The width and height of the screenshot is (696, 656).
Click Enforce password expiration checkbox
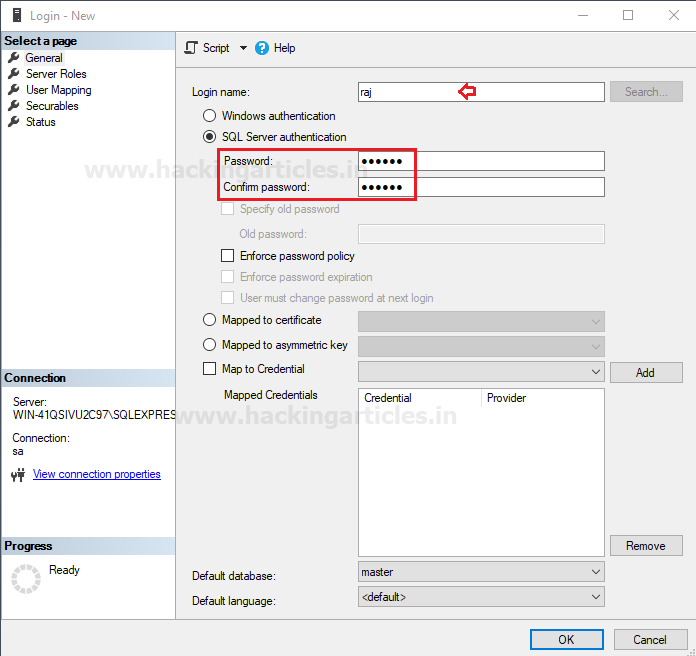tap(227, 277)
